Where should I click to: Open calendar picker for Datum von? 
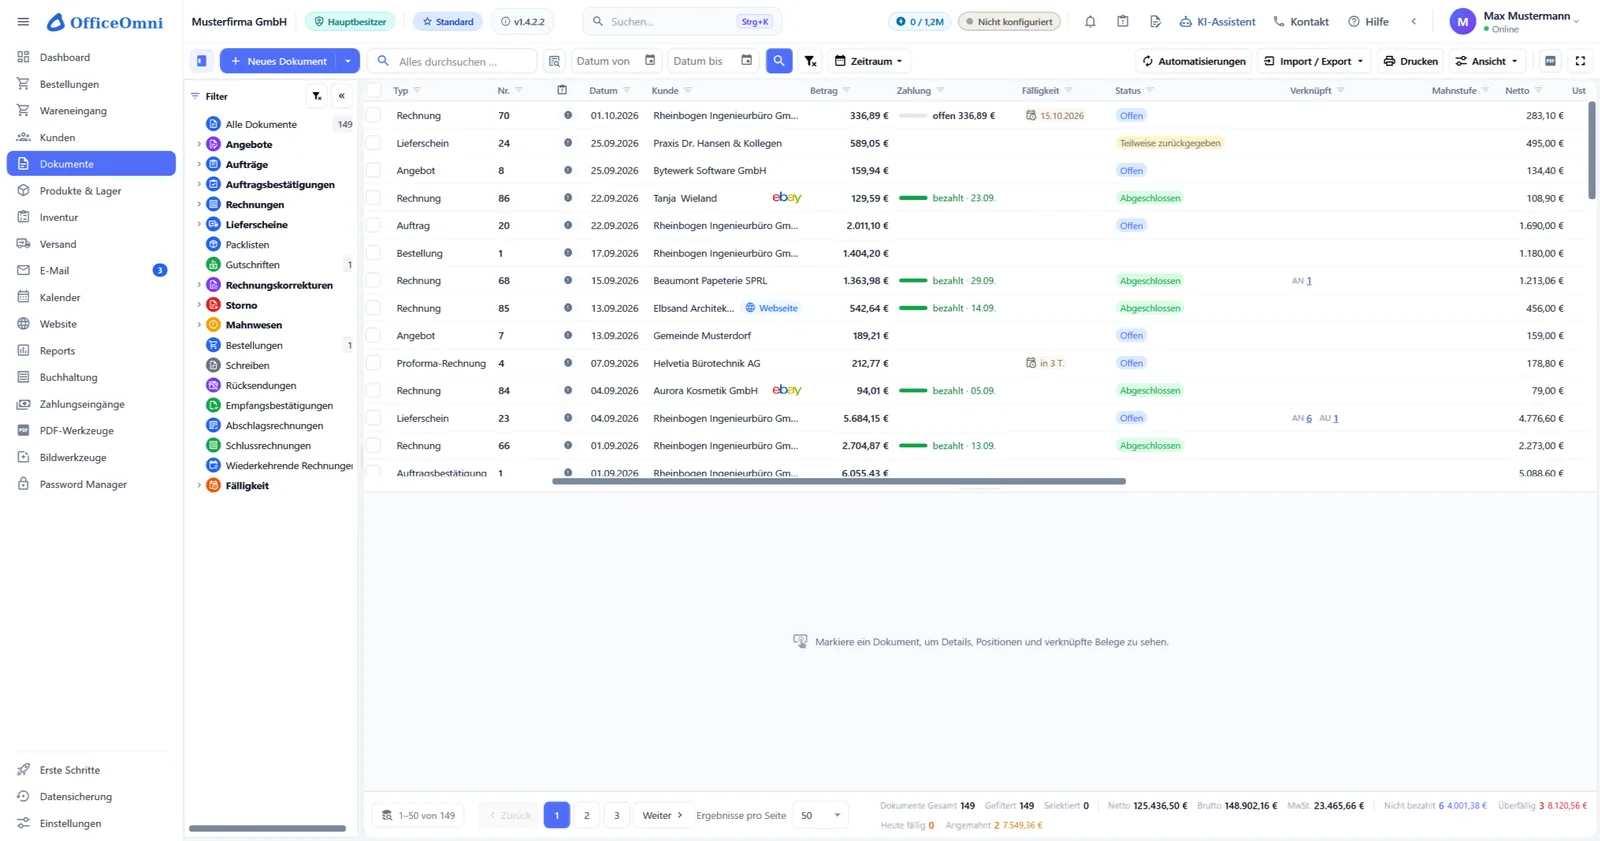[x=650, y=61]
